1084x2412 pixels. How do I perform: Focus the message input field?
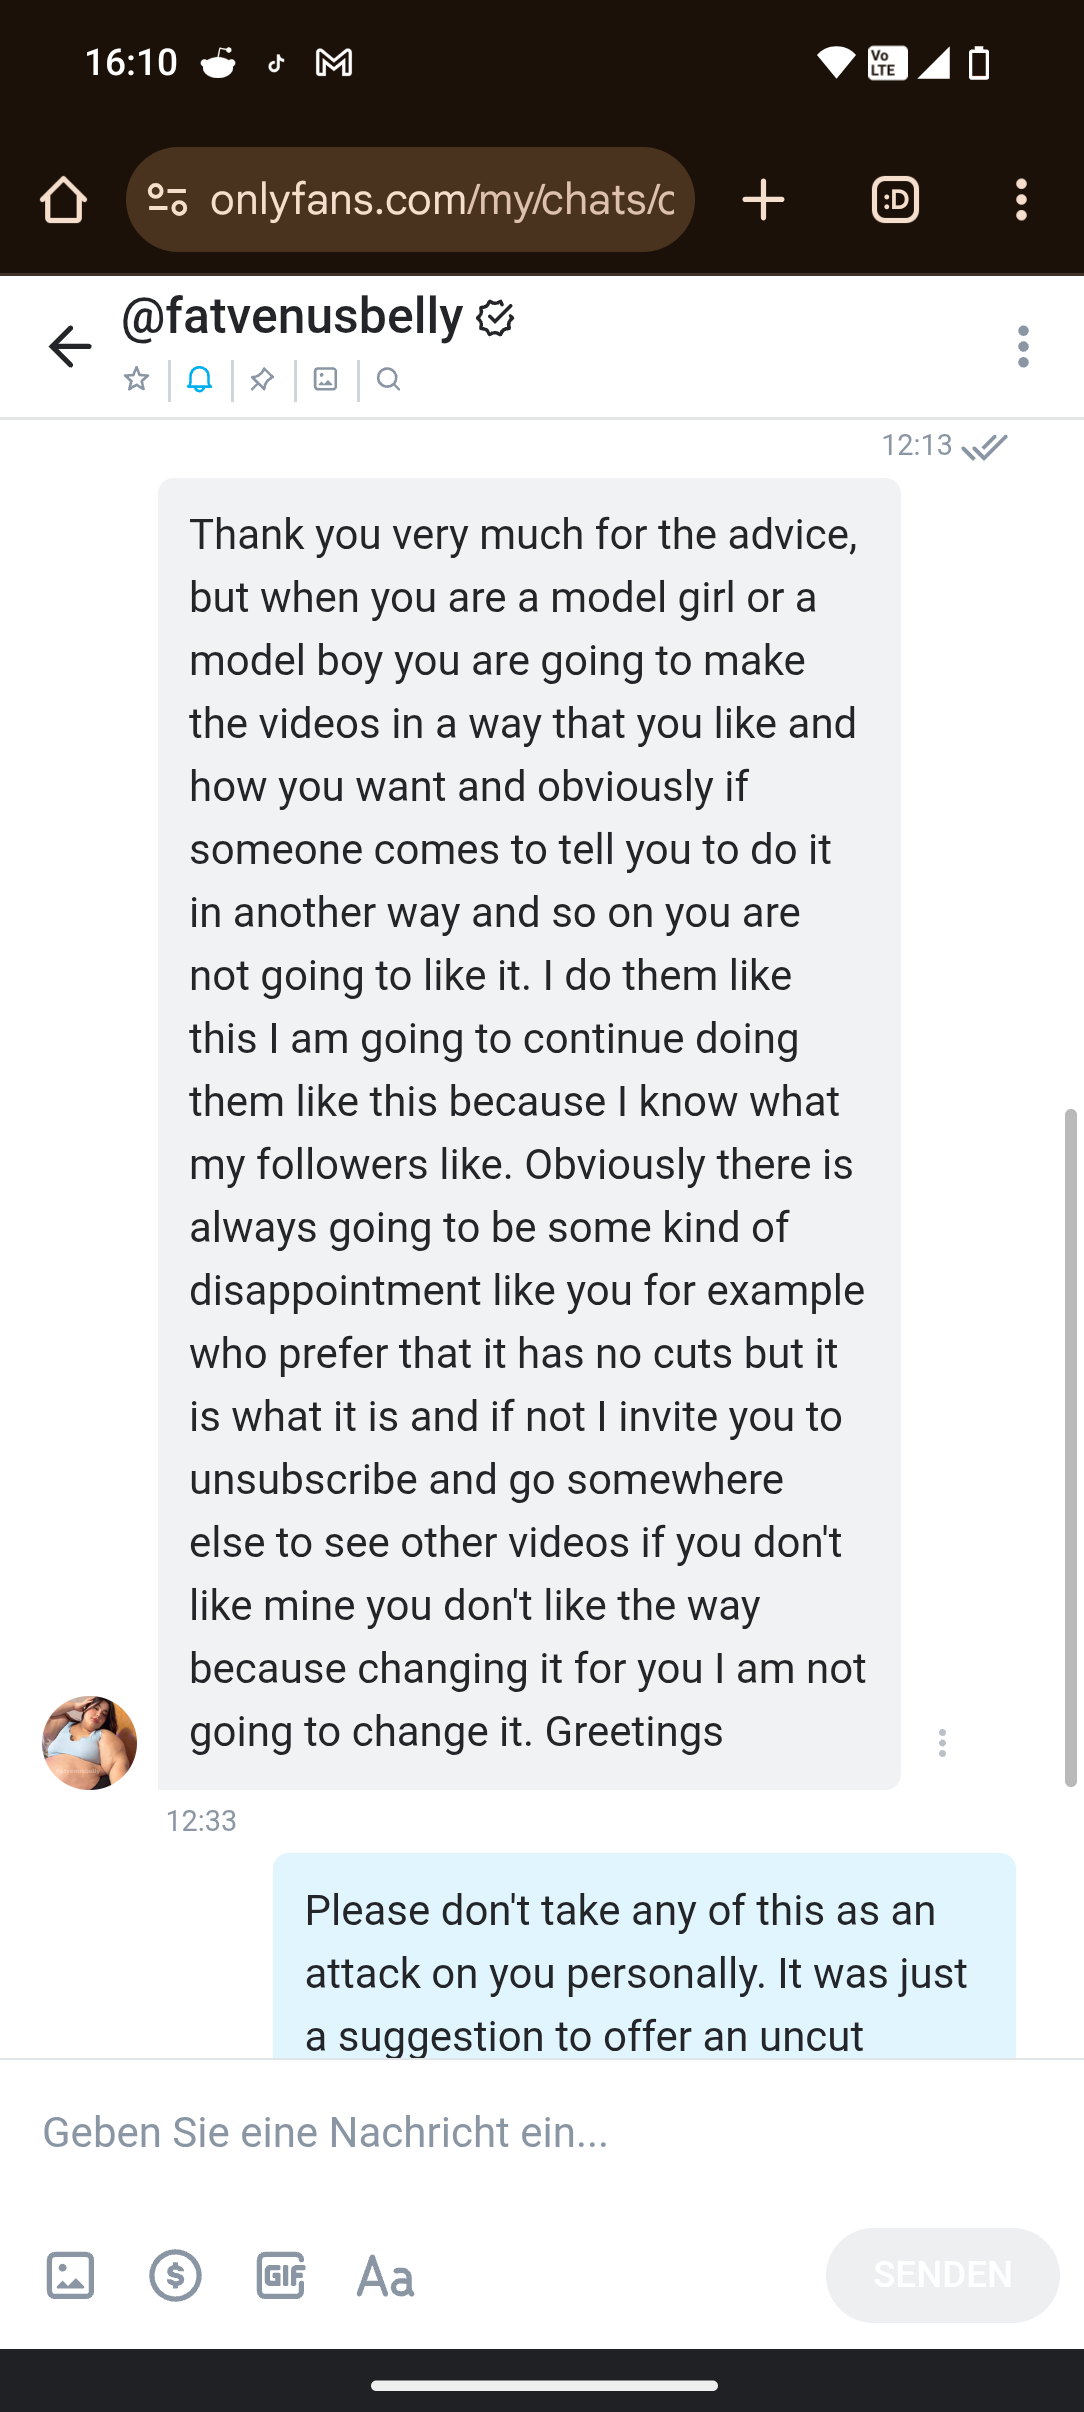point(540,2133)
